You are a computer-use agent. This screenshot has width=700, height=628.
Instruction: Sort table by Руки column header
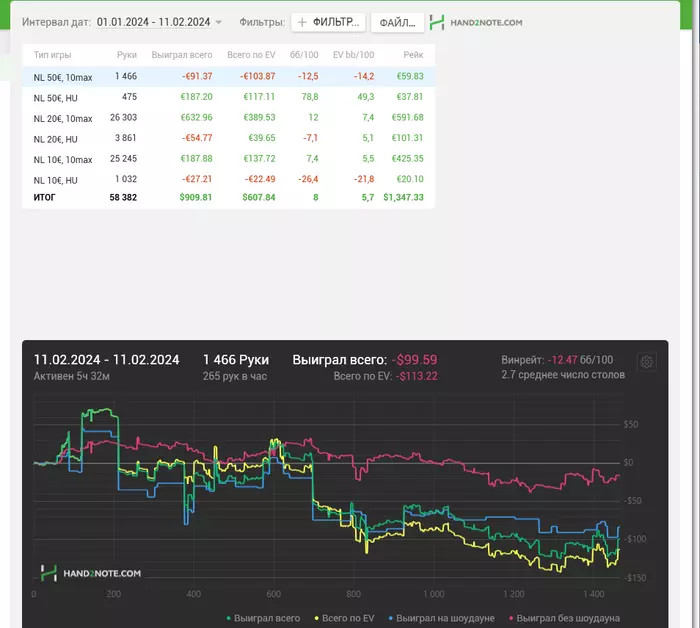point(126,55)
